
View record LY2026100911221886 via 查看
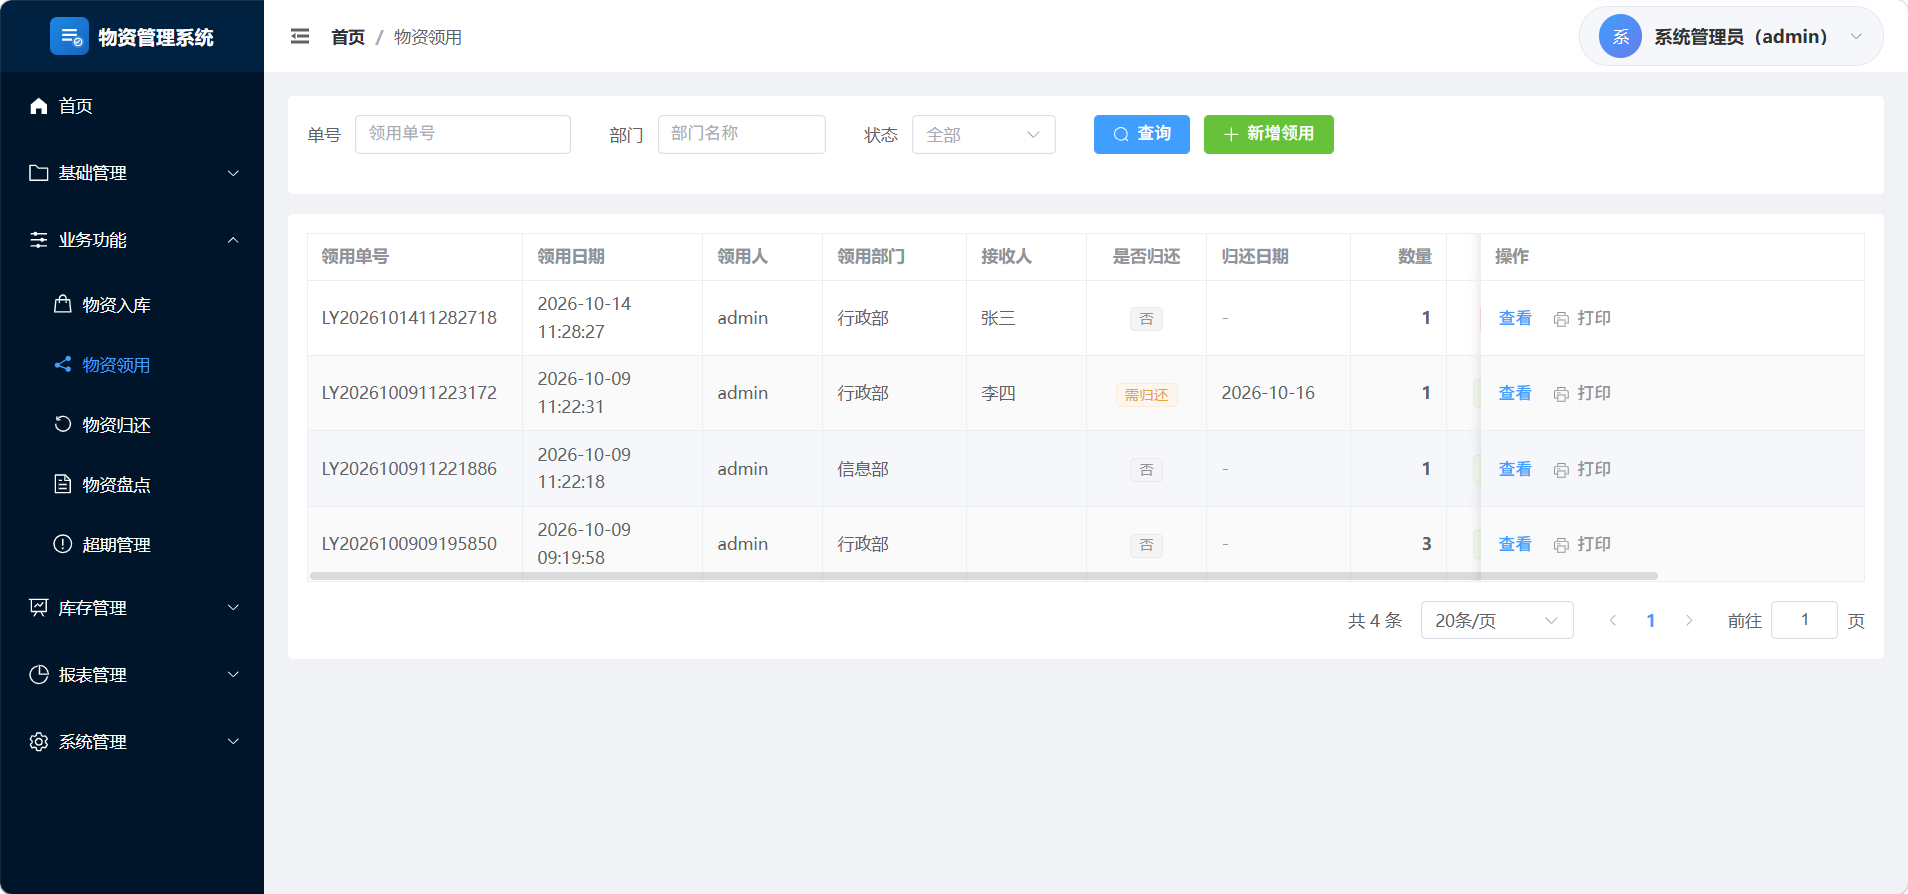pyautogui.click(x=1515, y=469)
